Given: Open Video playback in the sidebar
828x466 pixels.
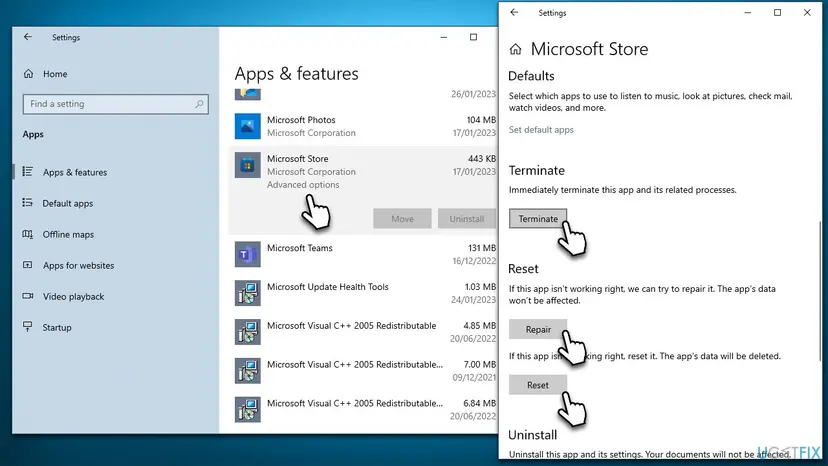Looking at the screenshot, I should click(x=73, y=296).
